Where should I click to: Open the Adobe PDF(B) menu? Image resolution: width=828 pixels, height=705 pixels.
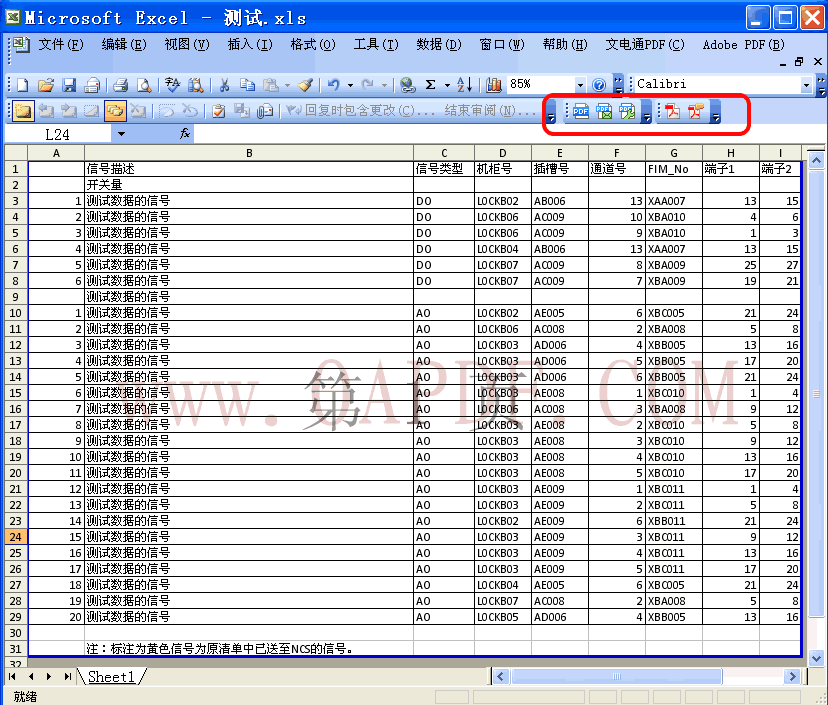coord(743,44)
